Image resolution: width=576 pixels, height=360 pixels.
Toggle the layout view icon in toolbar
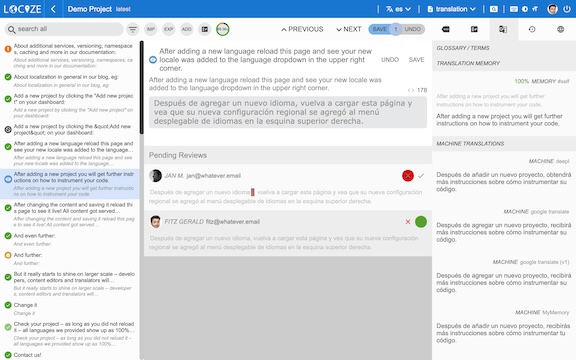pos(205,29)
